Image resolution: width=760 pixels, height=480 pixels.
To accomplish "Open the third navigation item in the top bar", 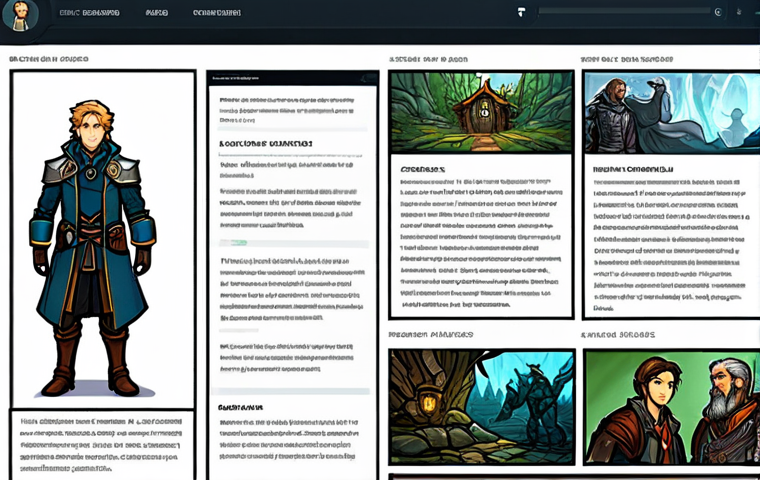I will tap(216, 14).
